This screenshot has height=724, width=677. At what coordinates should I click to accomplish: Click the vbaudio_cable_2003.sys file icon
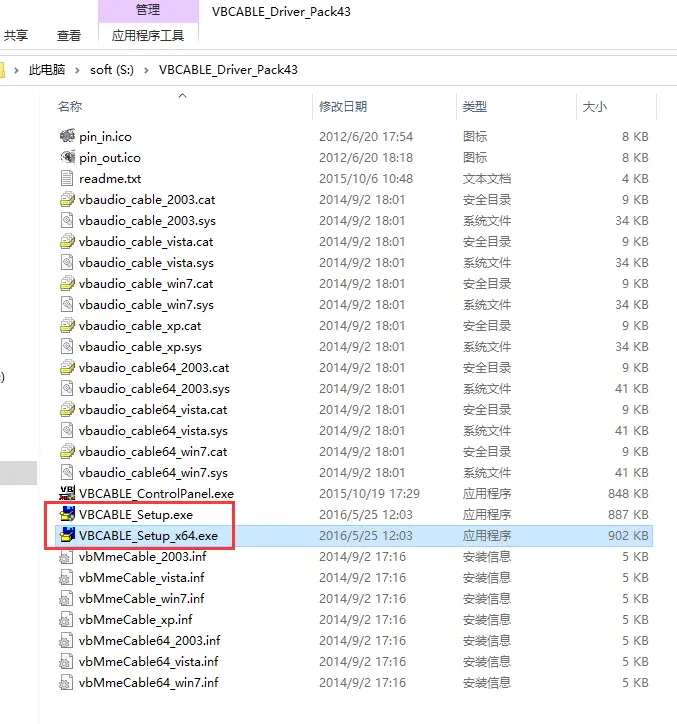coord(67,220)
